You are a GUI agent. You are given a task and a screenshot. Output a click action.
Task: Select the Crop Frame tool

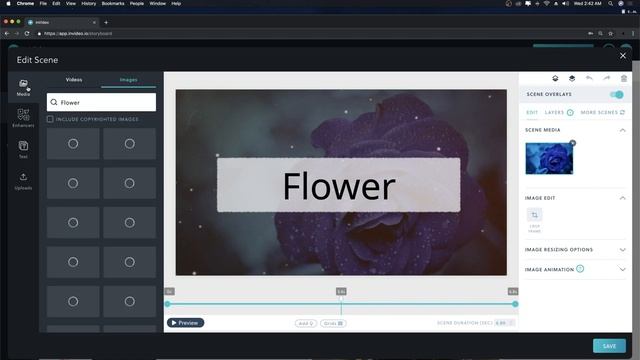click(534, 220)
